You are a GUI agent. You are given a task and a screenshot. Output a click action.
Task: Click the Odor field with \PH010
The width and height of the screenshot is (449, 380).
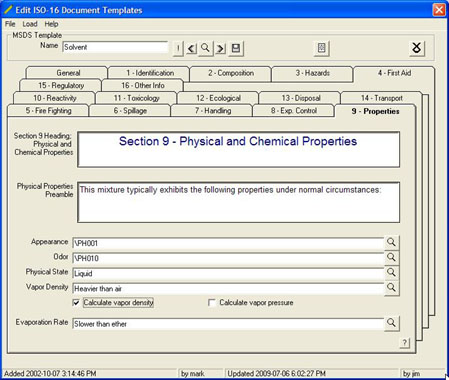(228, 258)
